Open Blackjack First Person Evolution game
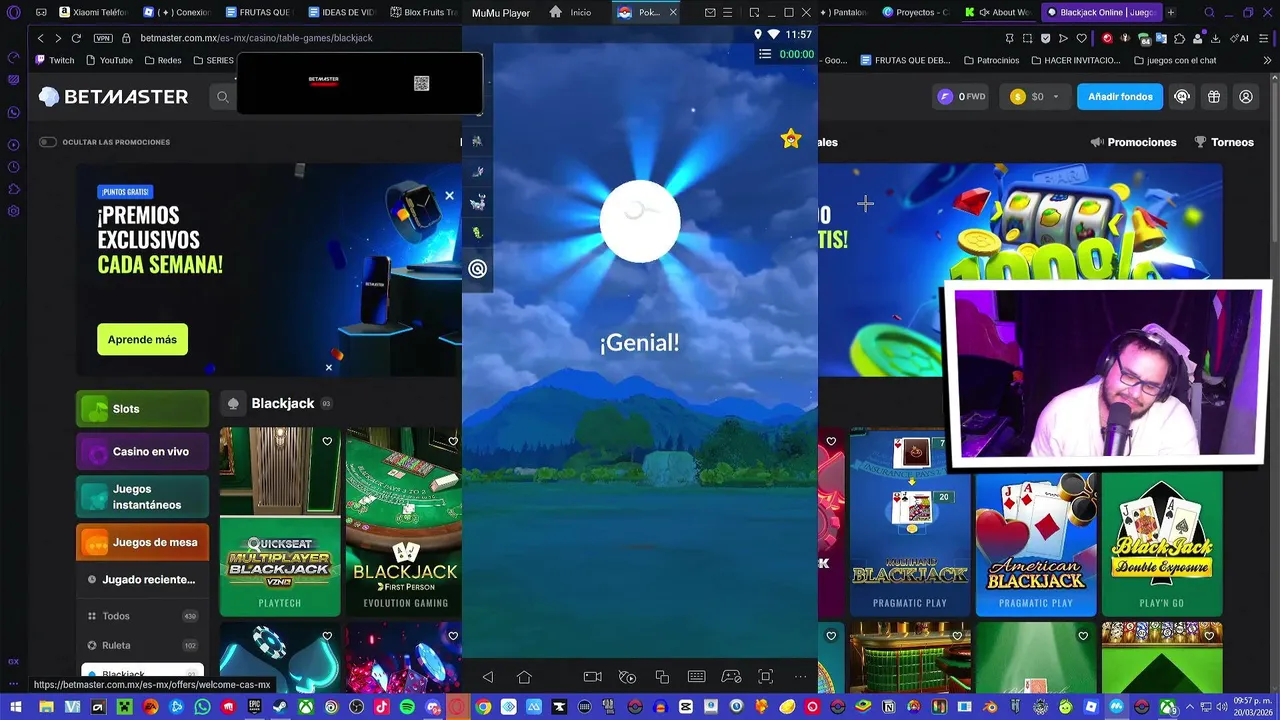Viewport: 1280px width, 720px height. click(x=404, y=521)
